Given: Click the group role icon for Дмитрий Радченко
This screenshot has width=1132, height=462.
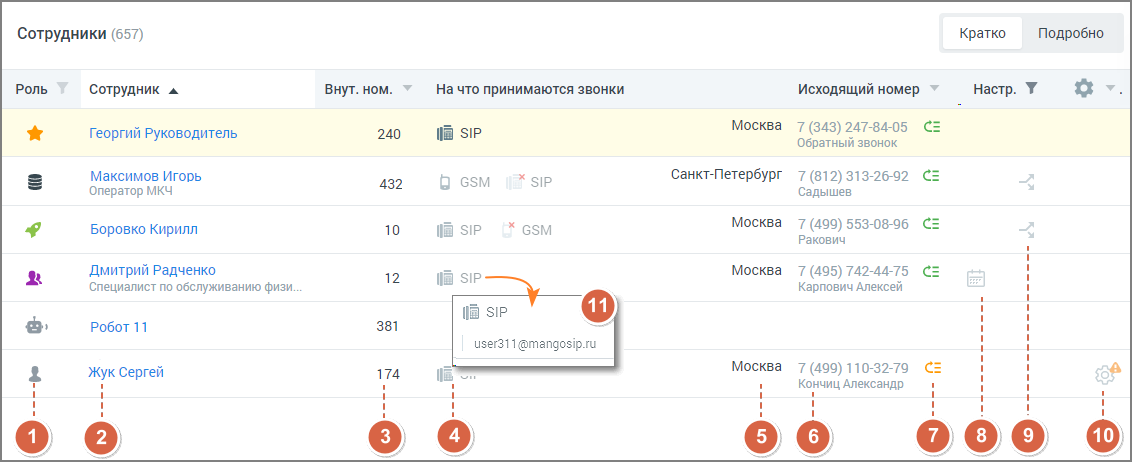Looking at the screenshot, I should click(34, 278).
